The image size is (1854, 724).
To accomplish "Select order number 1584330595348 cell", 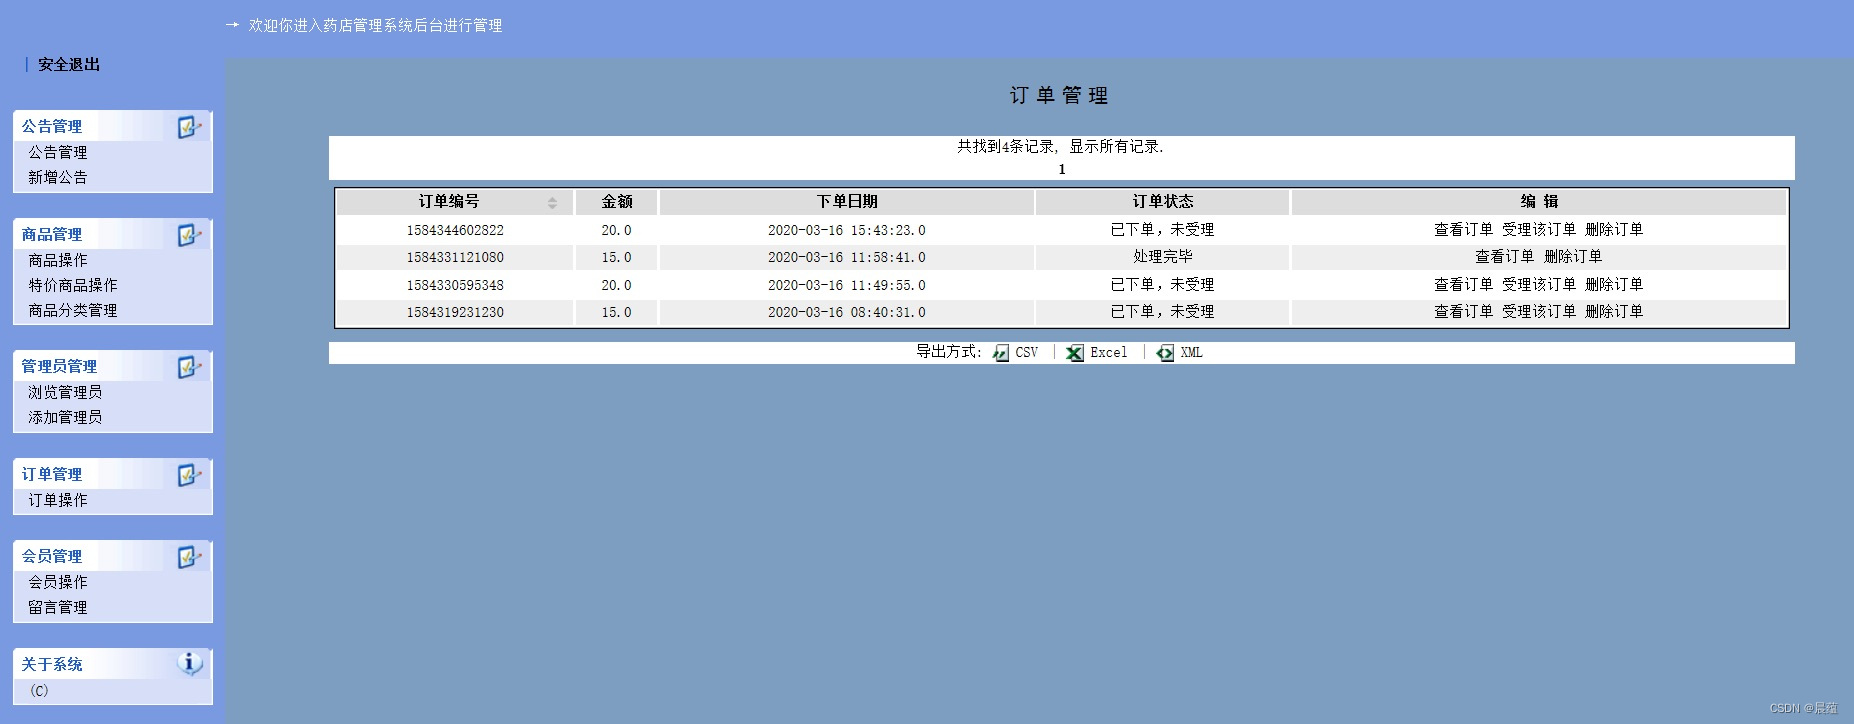I will tap(455, 285).
